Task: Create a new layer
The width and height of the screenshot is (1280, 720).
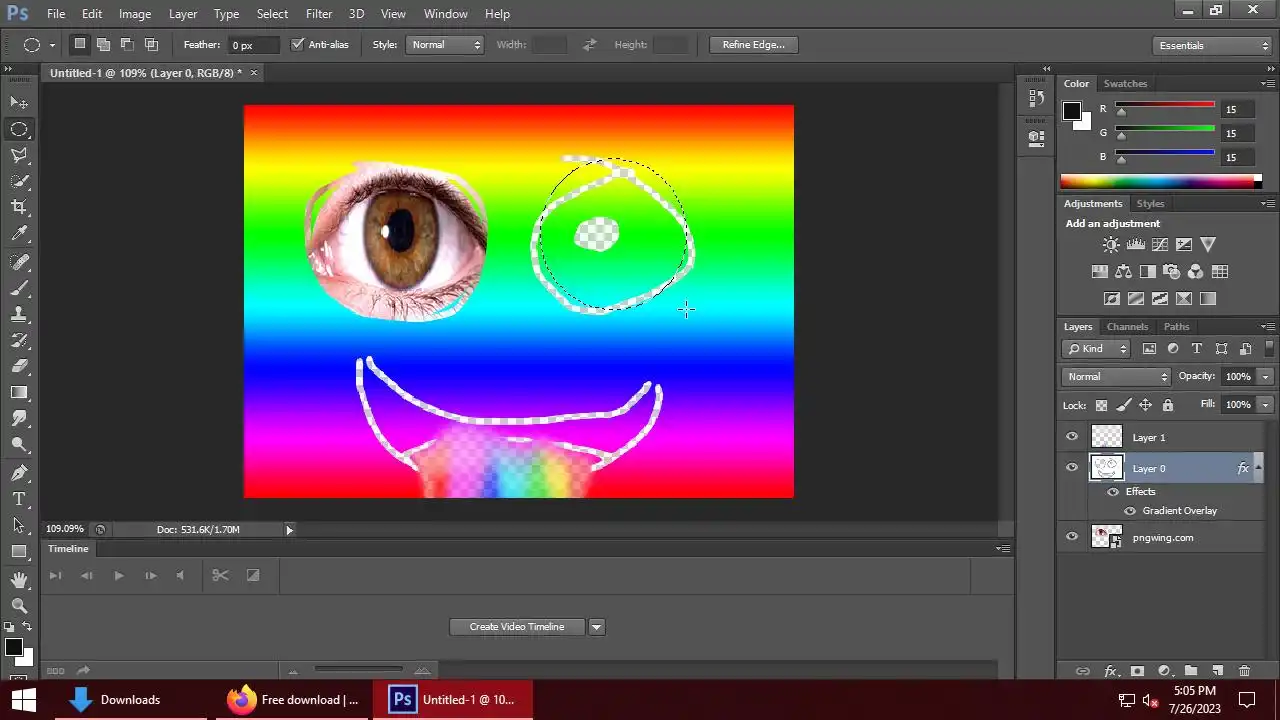Action: 1217,672
